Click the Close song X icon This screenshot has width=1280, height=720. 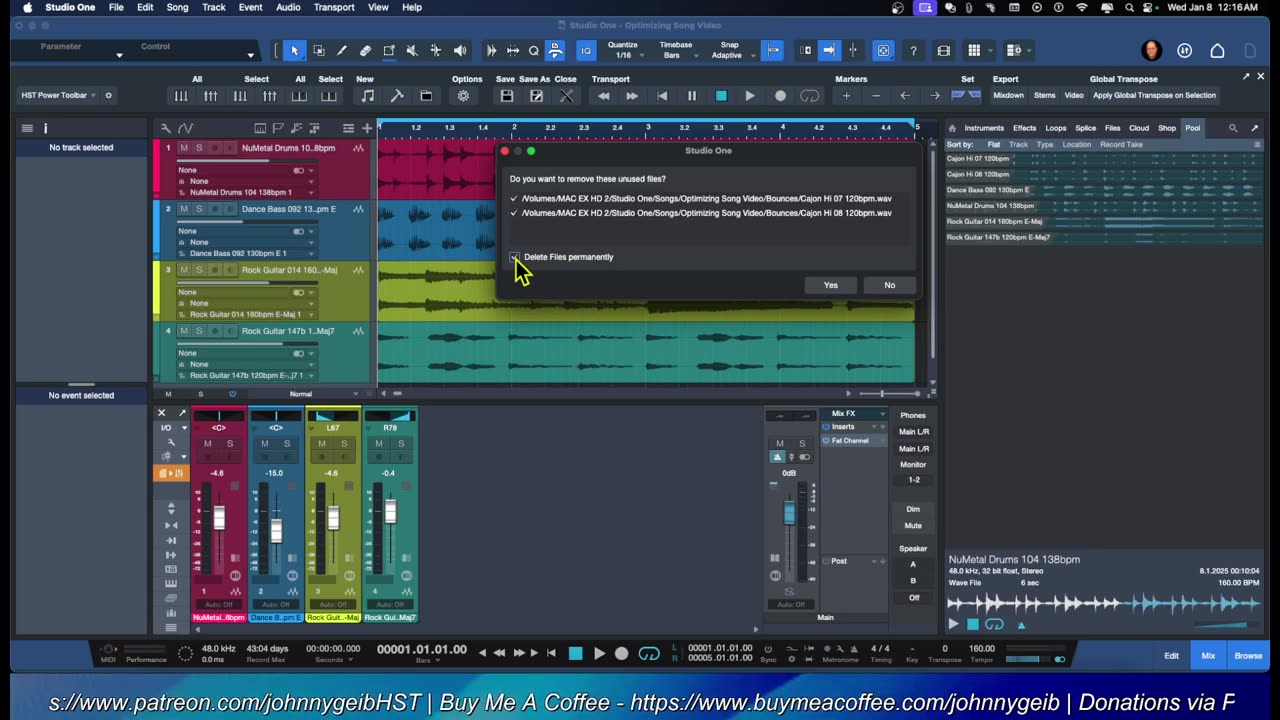click(566, 96)
